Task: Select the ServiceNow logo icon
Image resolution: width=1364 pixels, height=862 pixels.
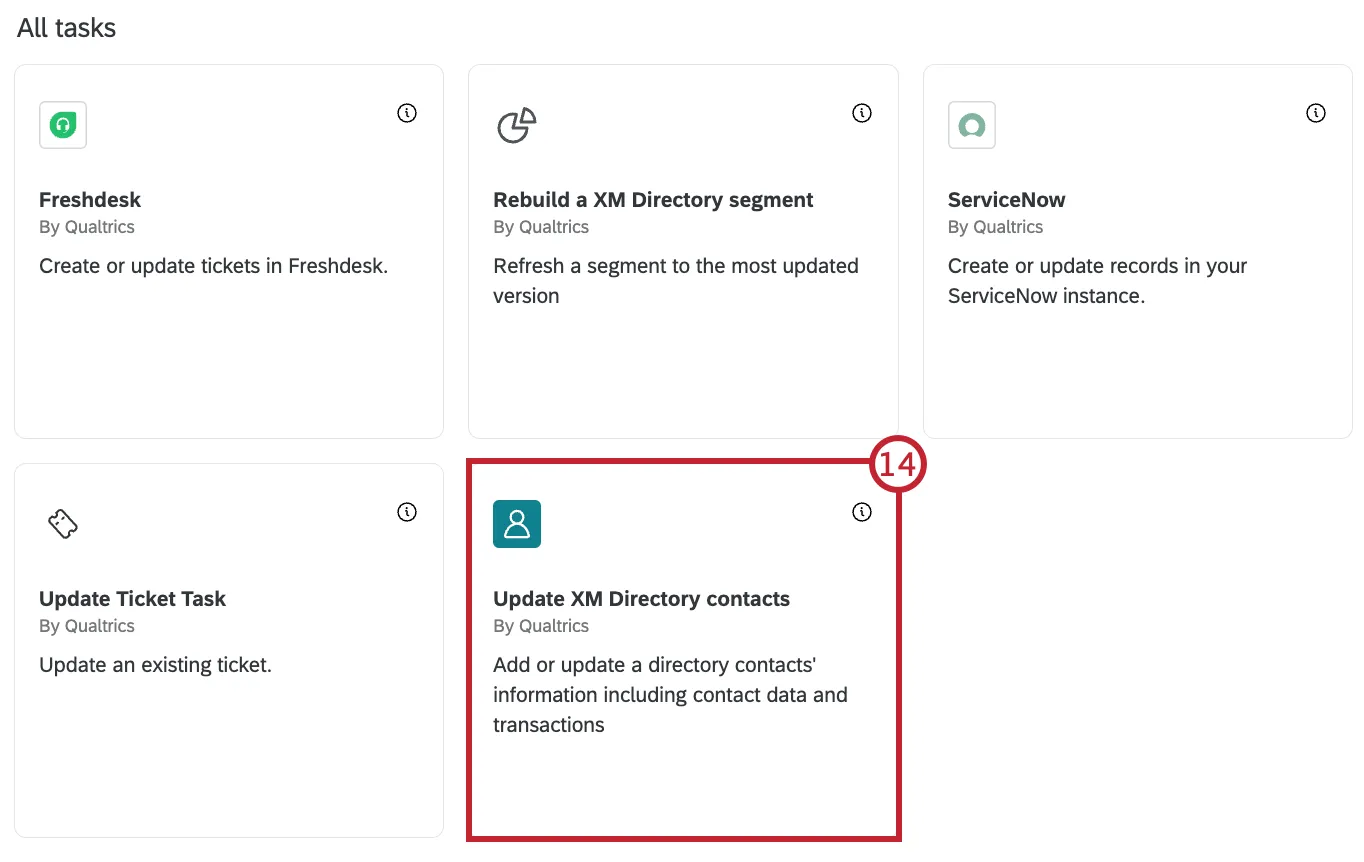Action: tap(971, 124)
